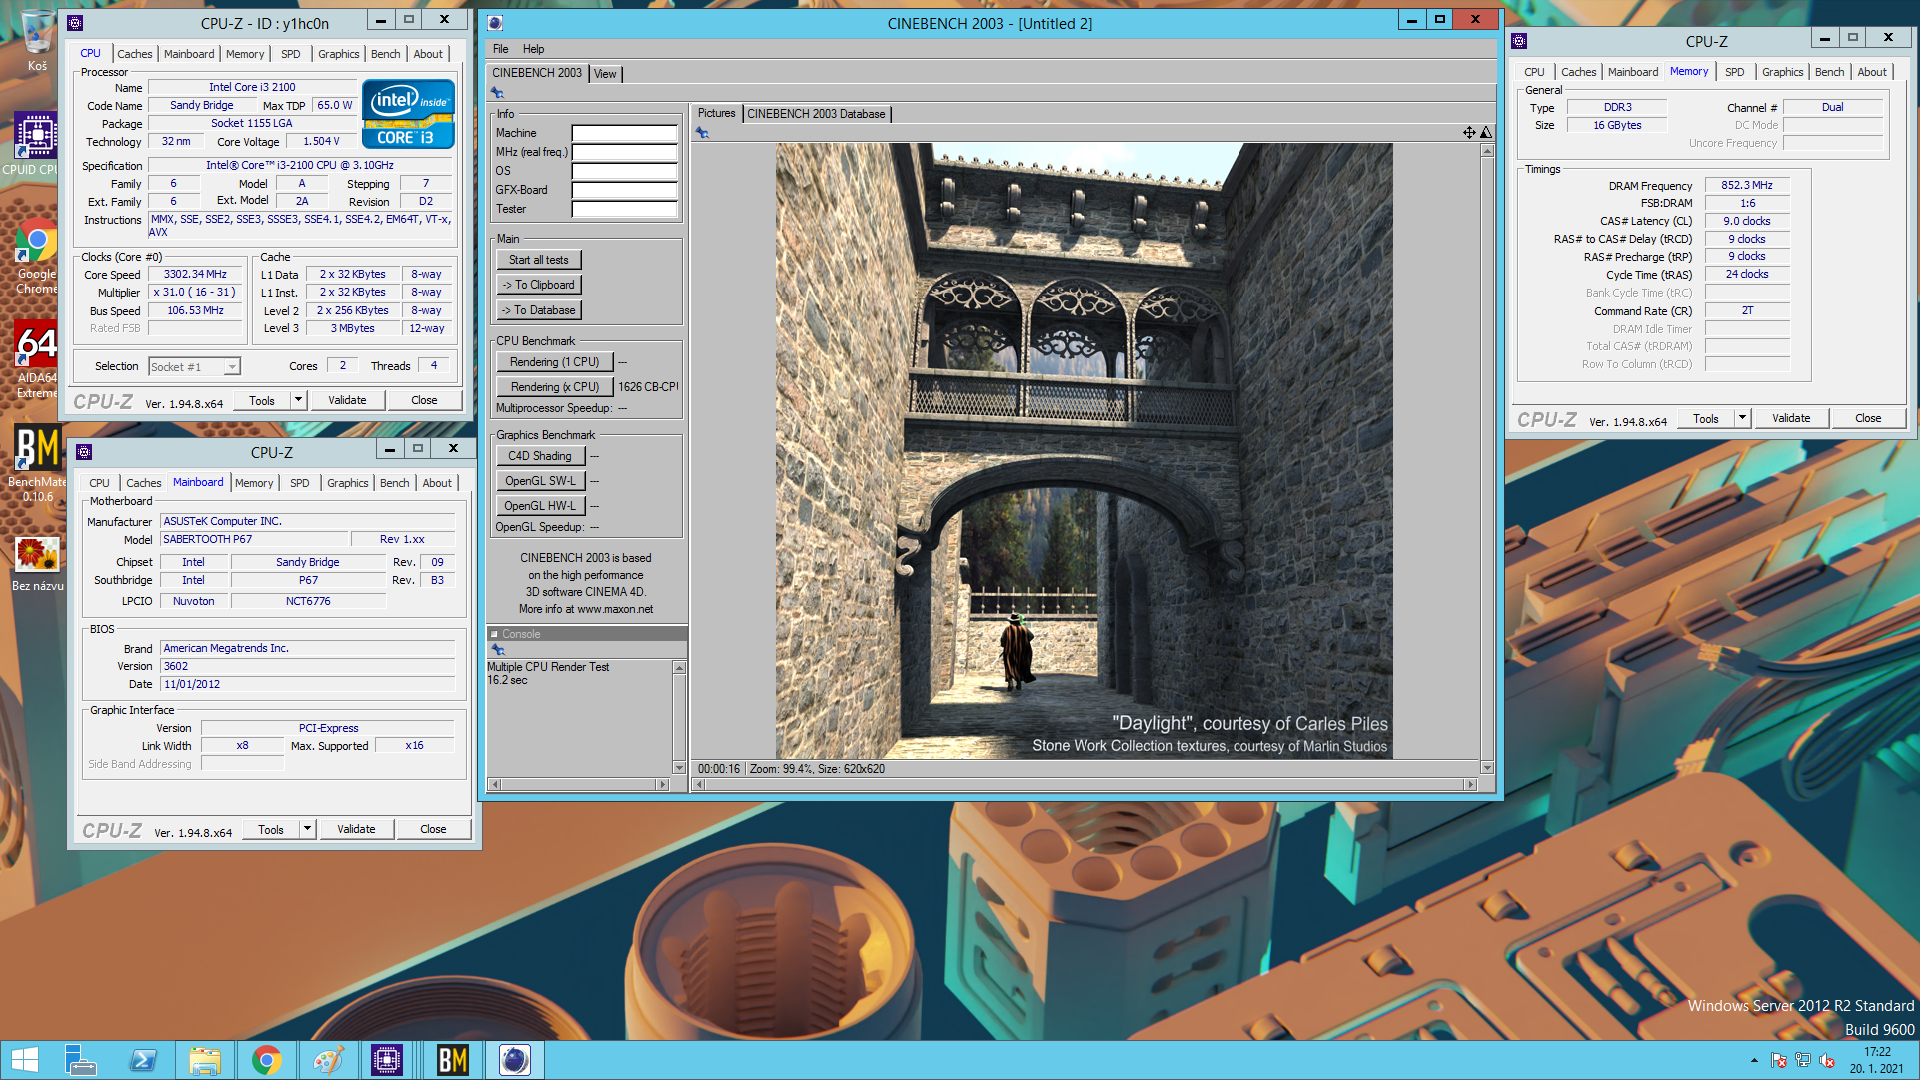Switch to Chrome in the taskbar

tap(267, 1060)
